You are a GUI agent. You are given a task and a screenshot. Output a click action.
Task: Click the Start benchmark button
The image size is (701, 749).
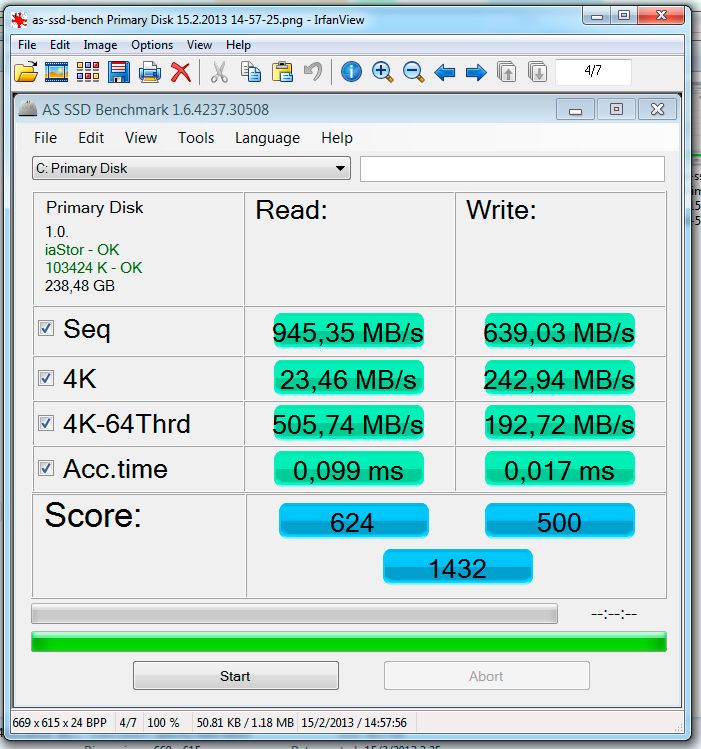tap(236, 675)
